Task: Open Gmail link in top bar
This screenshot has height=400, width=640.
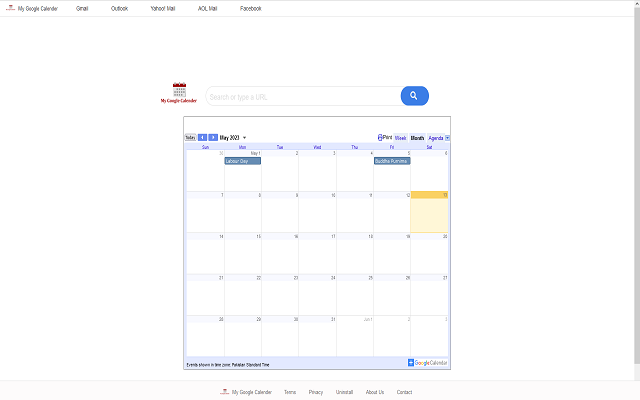Action: (x=82, y=8)
